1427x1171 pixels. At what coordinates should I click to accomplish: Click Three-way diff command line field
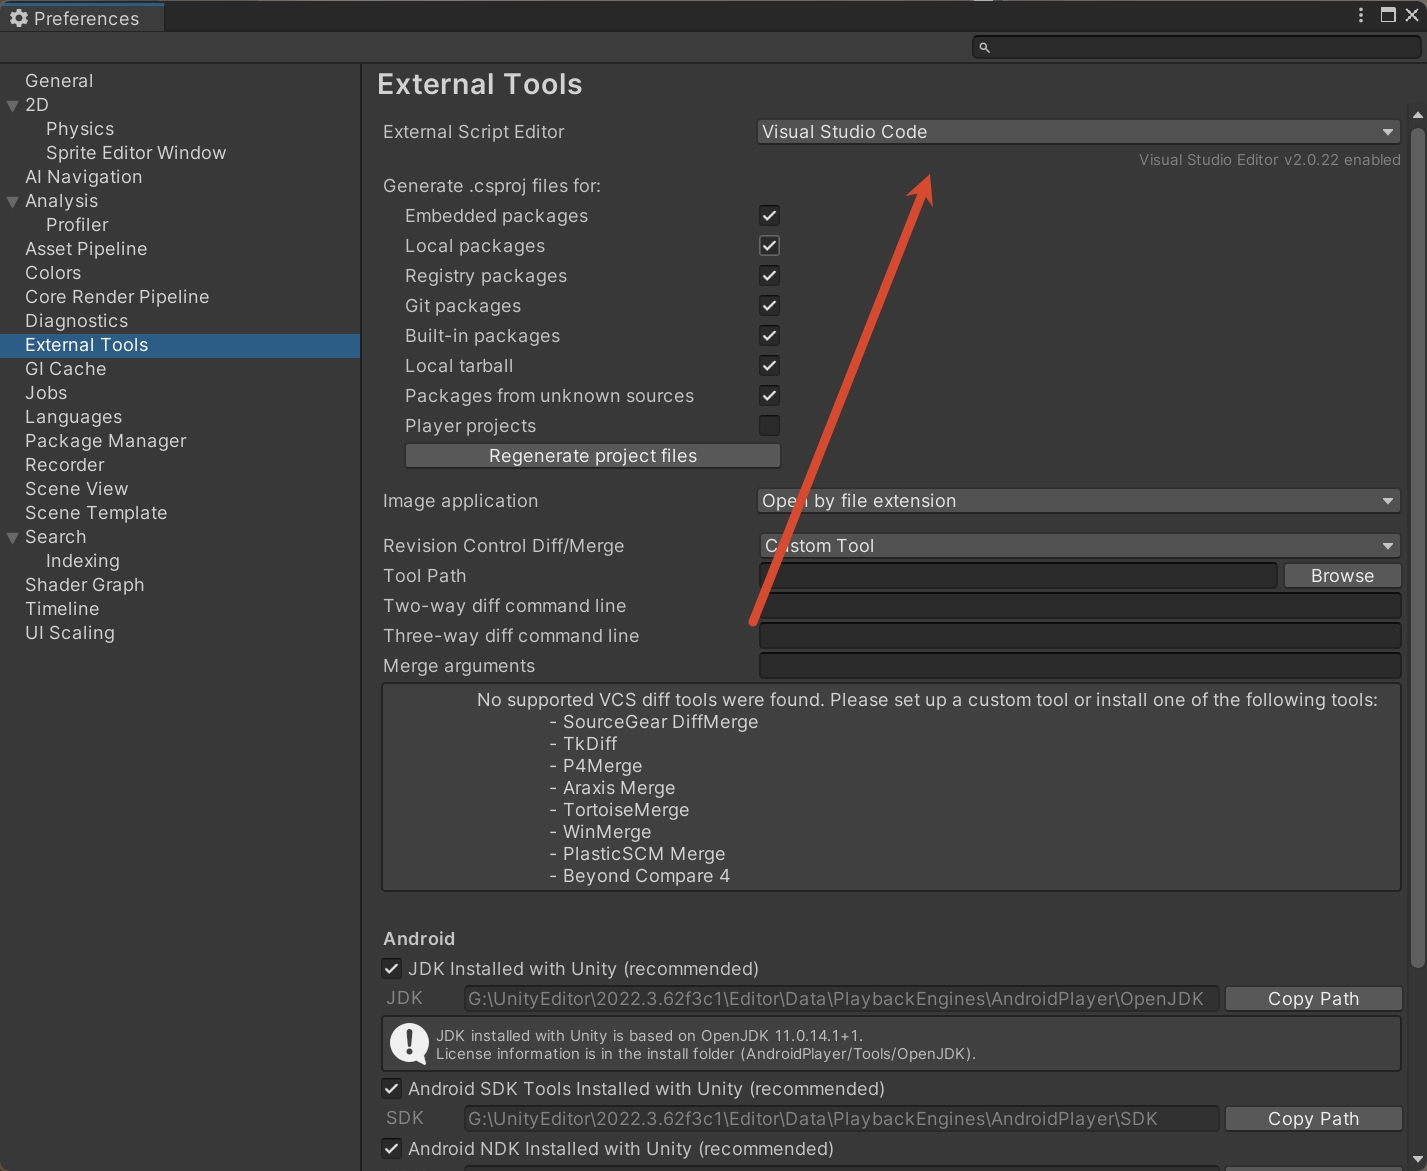coord(1080,636)
